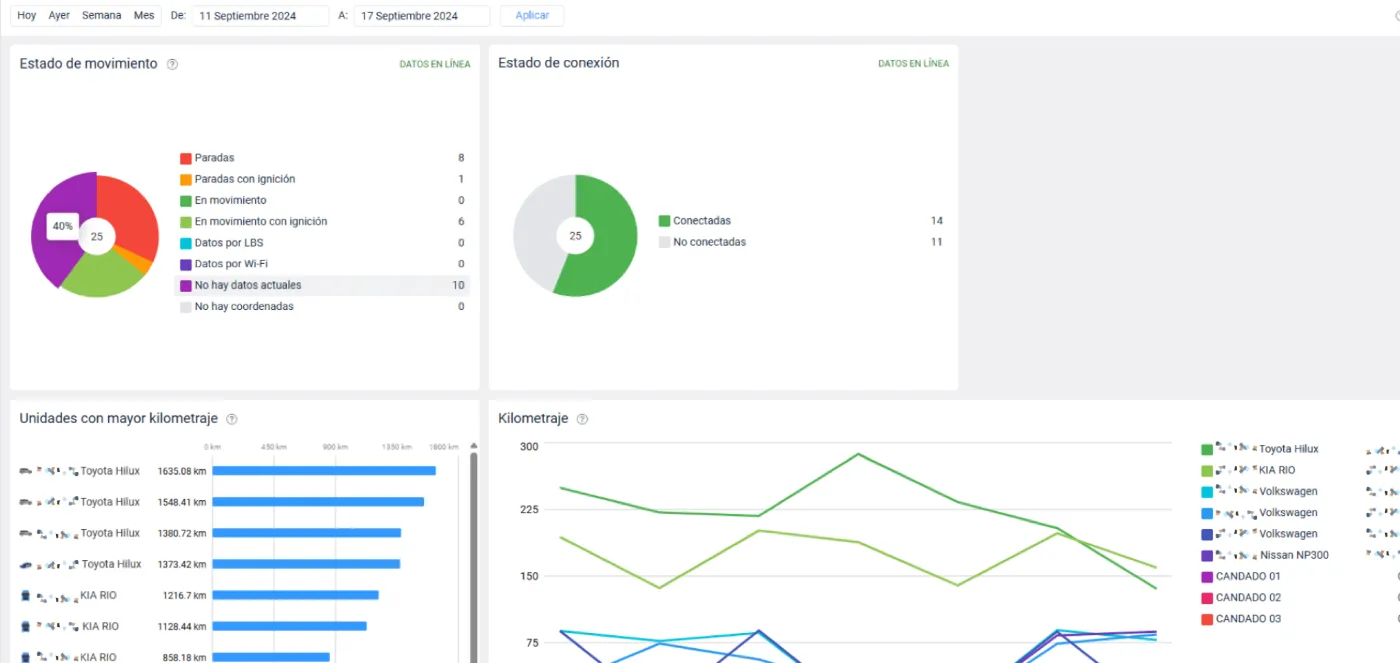Pick the car icon in the 858.18 km row
Viewport: 1400px width, 663px height.
pos(25,657)
